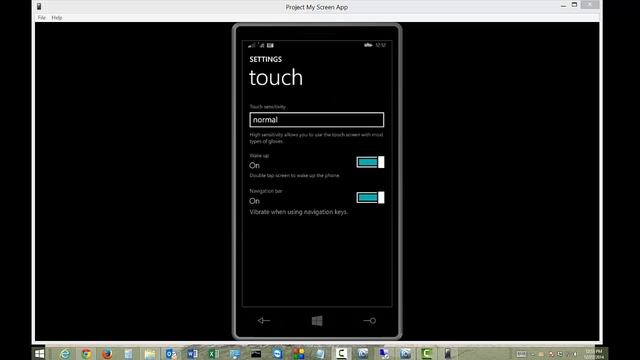
Task: Open File Explorer from the taskbar
Action: [x=149, y=354]
